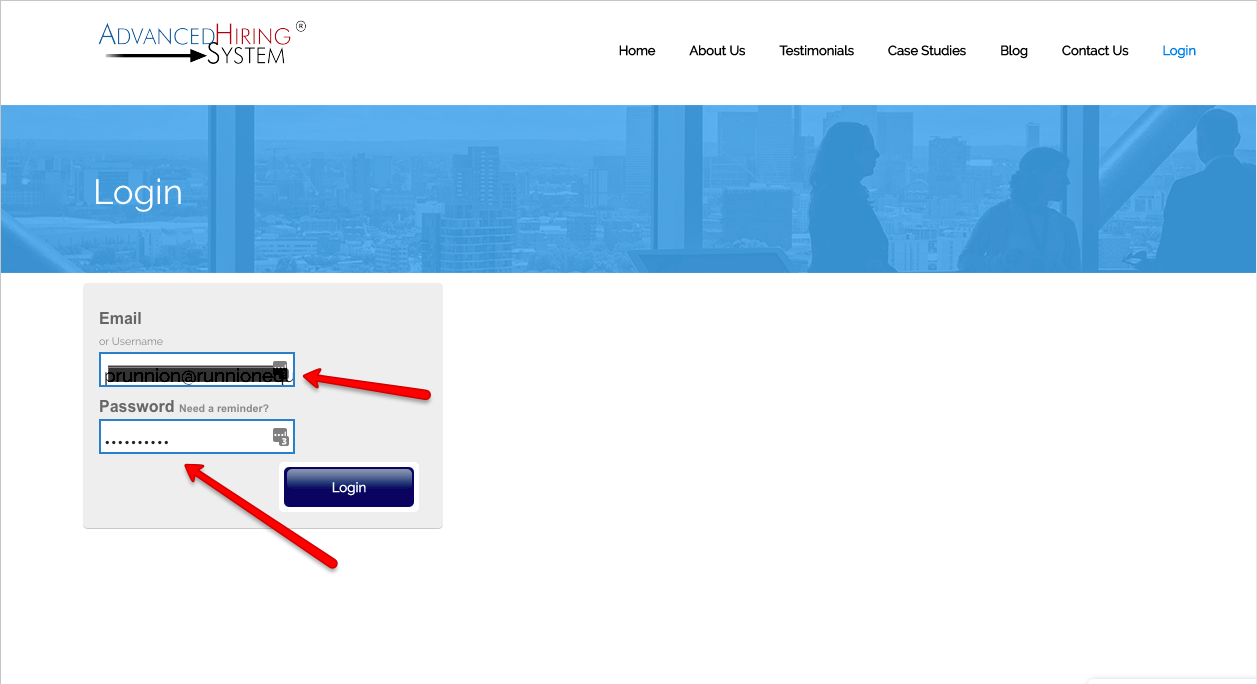Click the 'Email' field label

(120, 318)
